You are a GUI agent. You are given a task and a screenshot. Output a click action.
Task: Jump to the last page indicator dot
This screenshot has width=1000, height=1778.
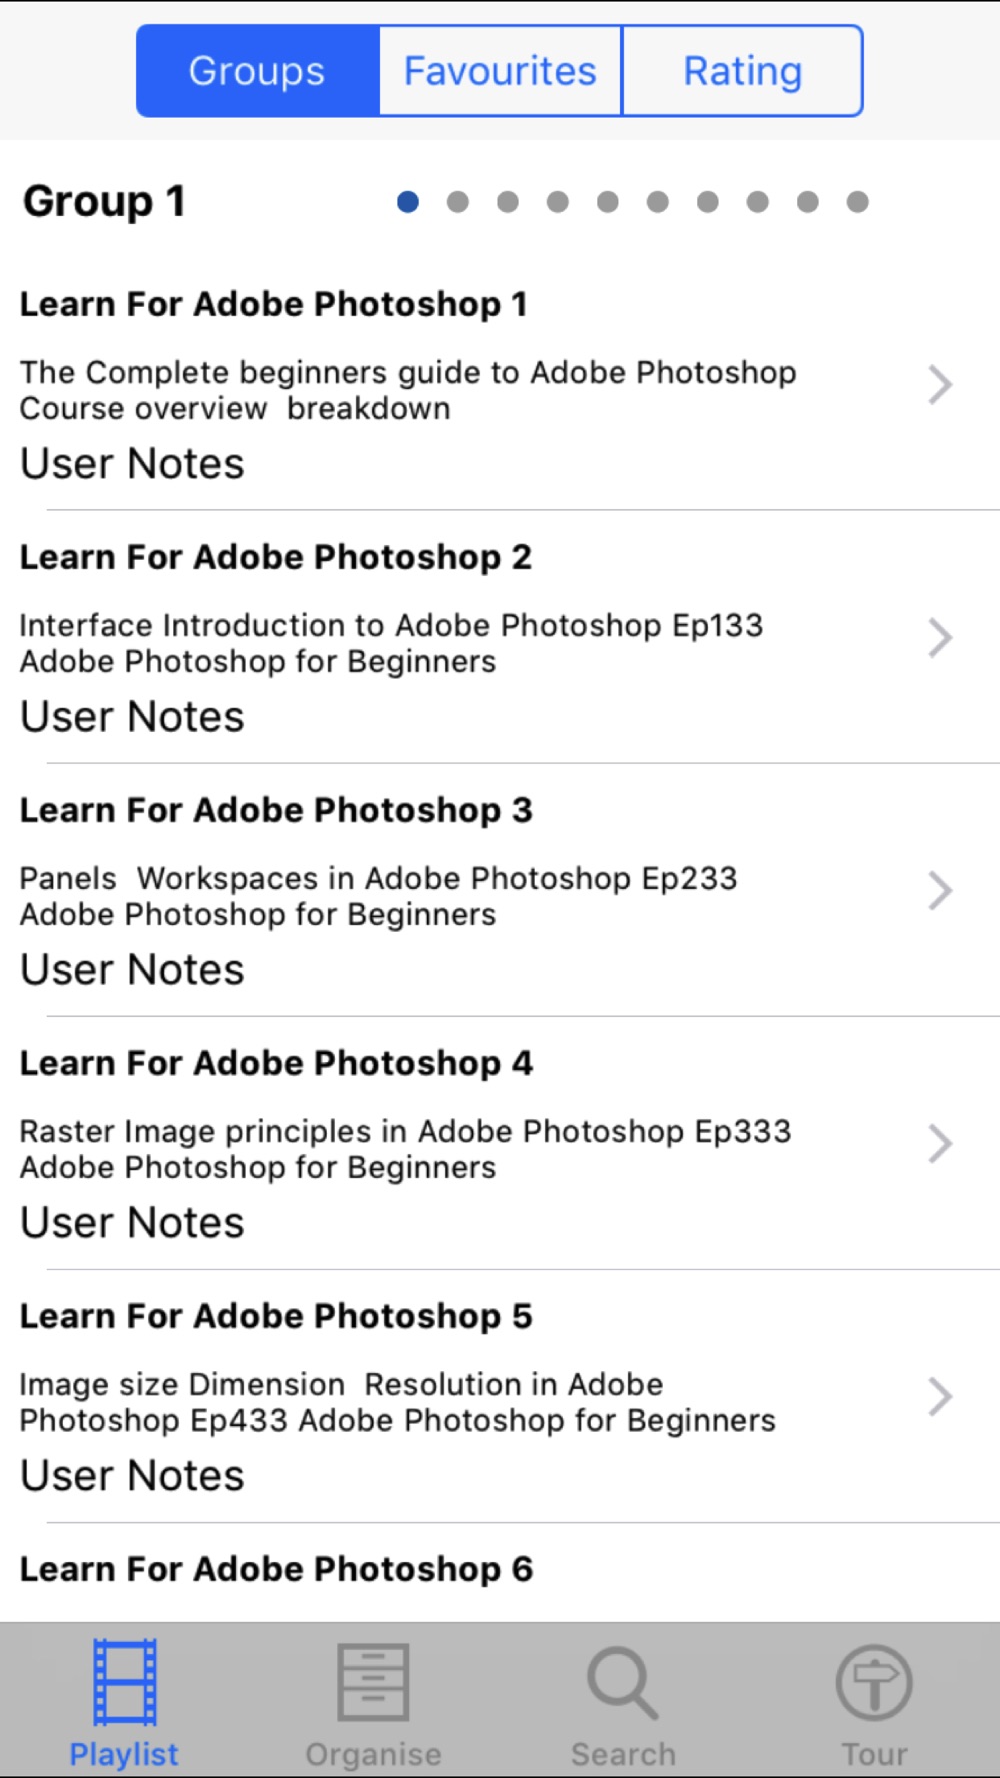pyautogui.click(x=857, y=202)
